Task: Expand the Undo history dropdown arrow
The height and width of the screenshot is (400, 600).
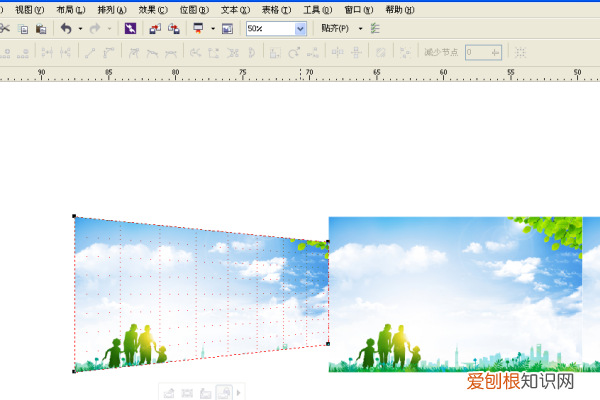Action: (x=80, y=29)
